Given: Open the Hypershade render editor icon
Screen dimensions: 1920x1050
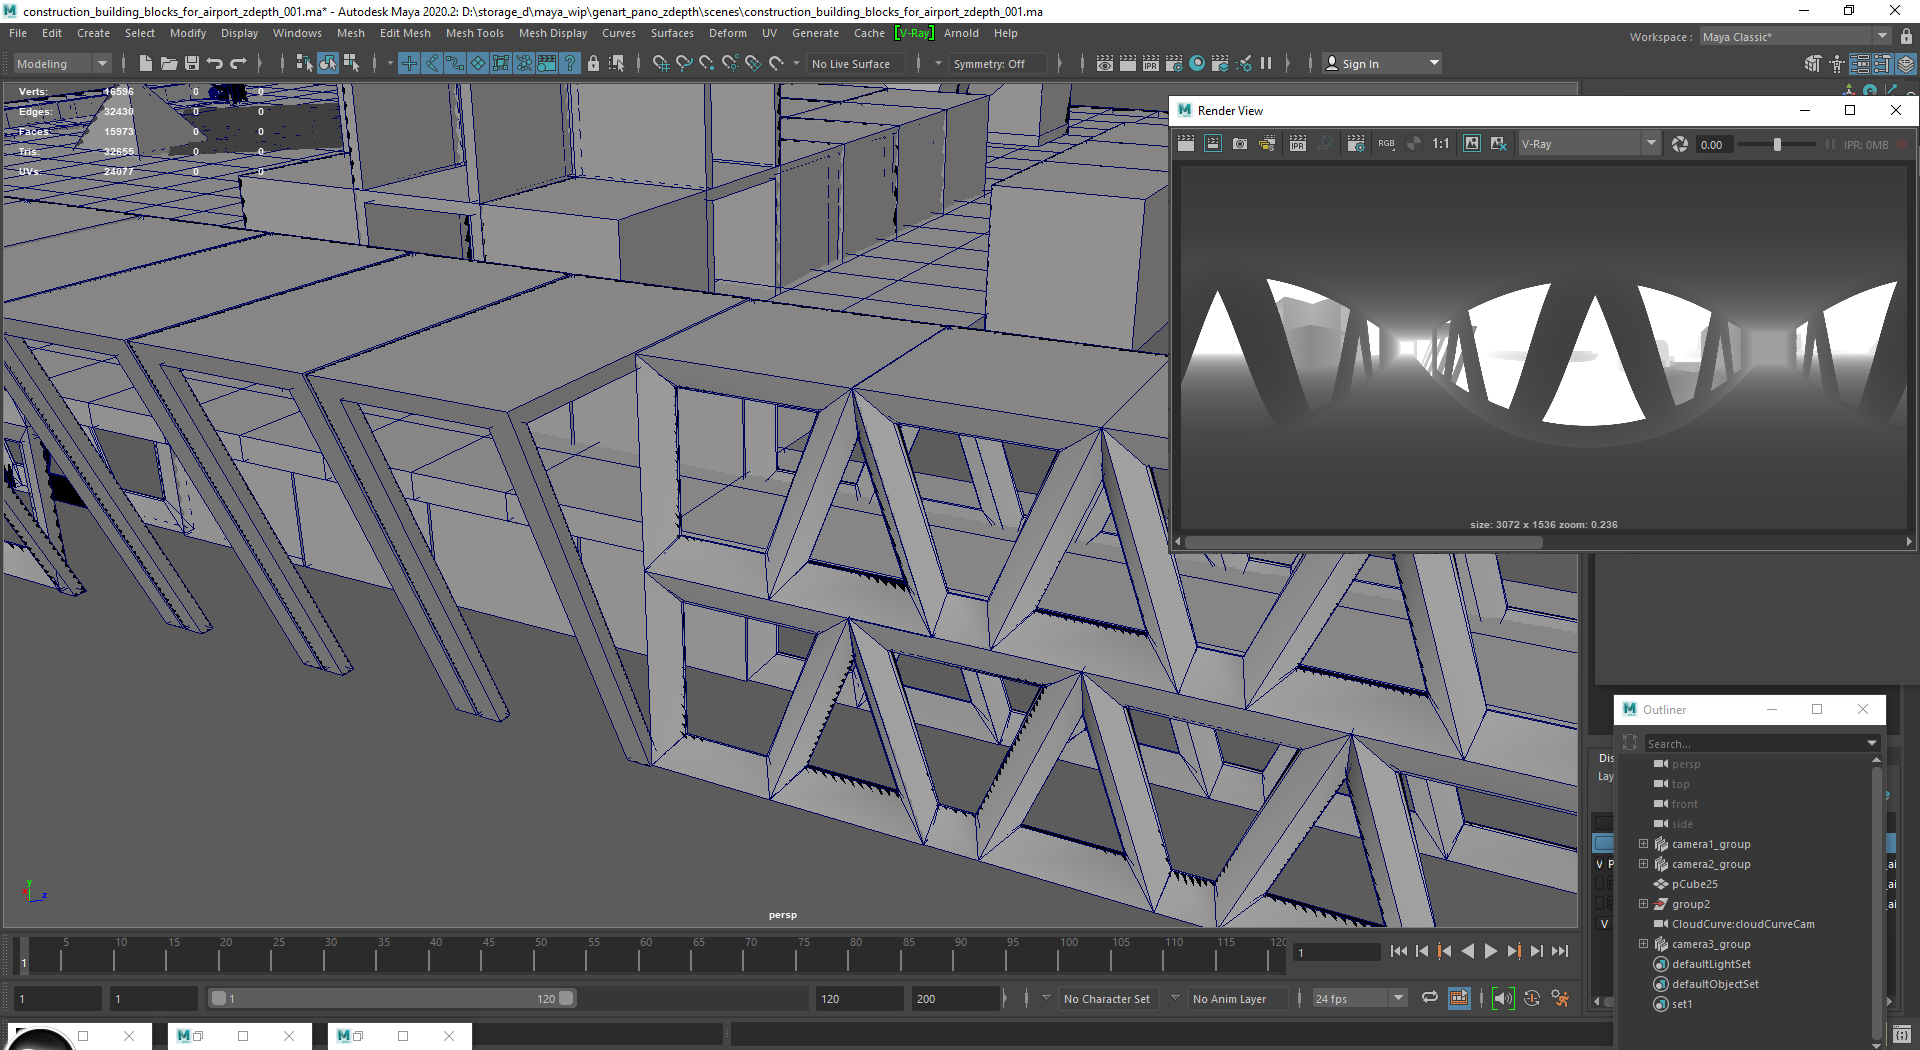Looking at the screenshot, I should [1197, 63].
